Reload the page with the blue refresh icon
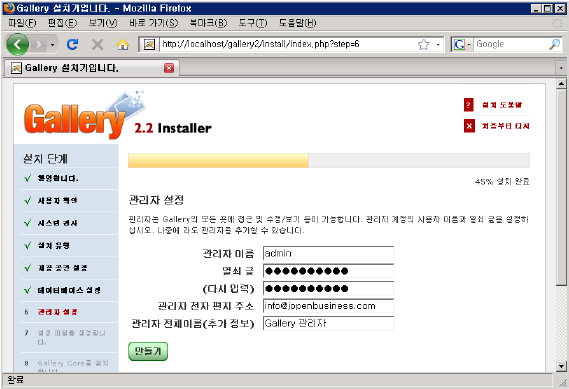 pos(73,45)
